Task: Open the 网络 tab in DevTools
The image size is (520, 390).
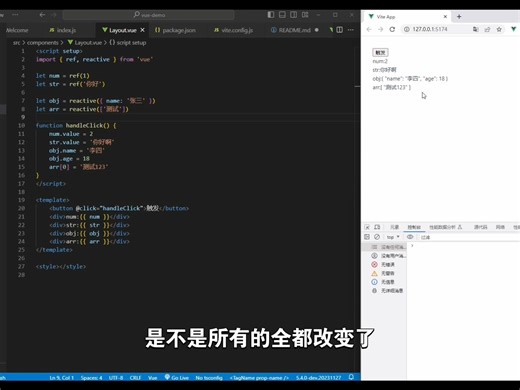Action: [x=500, y=227]
